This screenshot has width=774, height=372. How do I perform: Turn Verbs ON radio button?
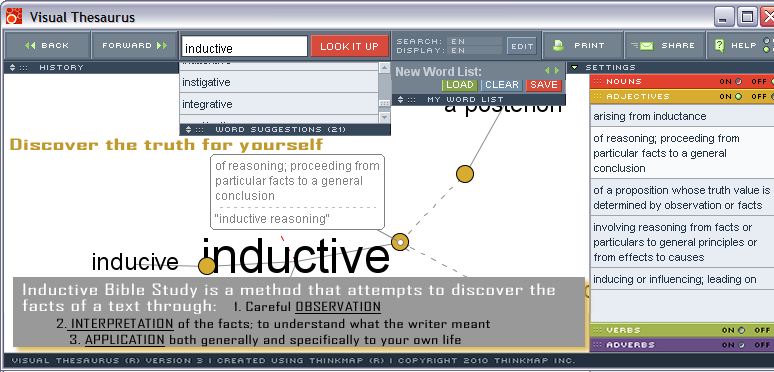[x=741, y=330]
